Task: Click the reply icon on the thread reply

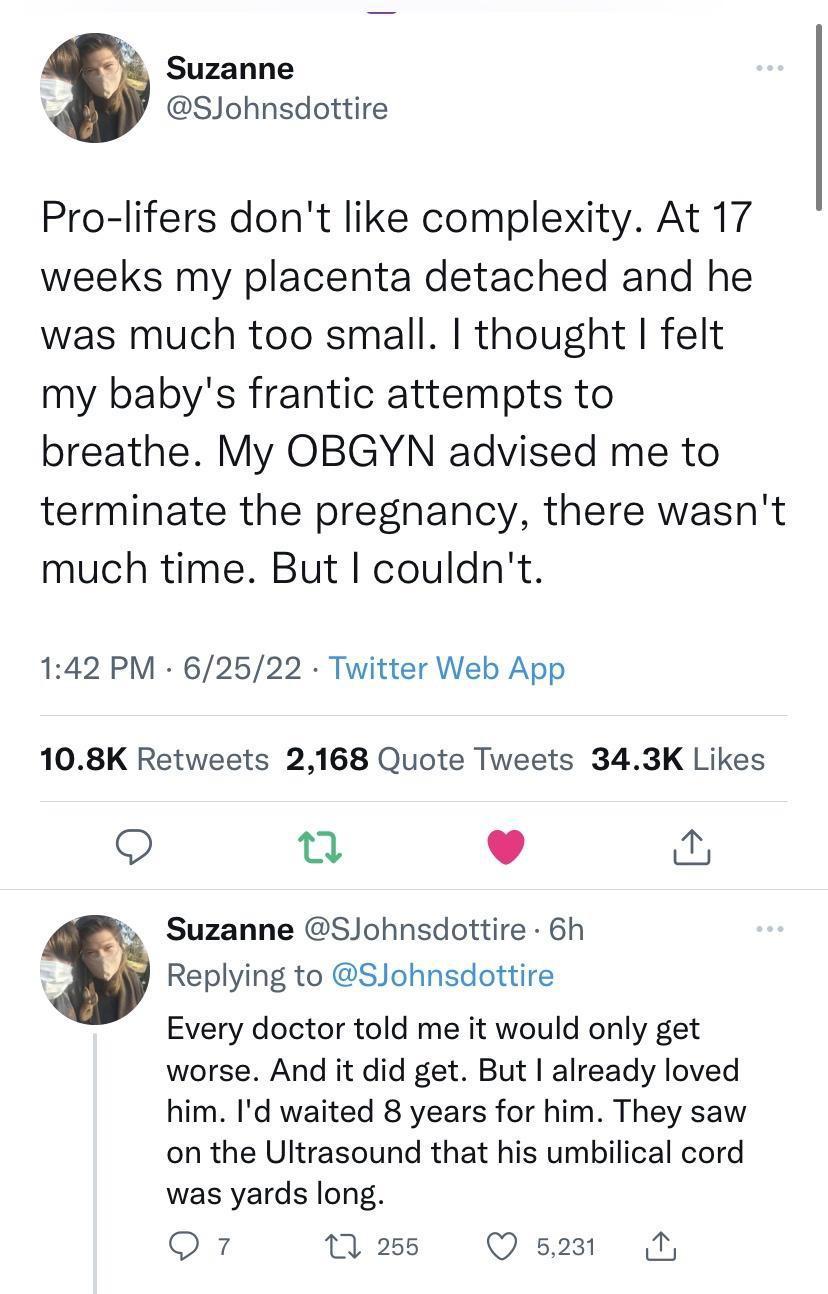Action: click(184, 1246)
